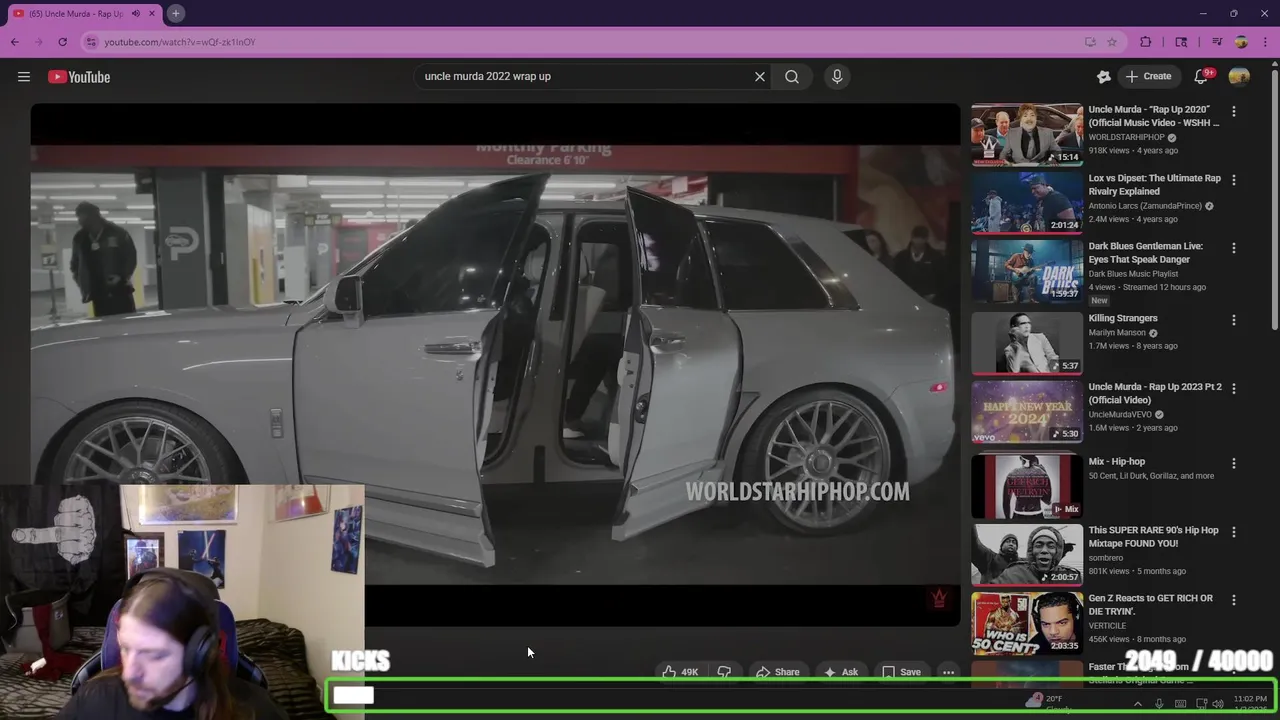Bookmark this tab with the star
The width and height of the screenshot is (1280, 720).
tap(1112, 42)
